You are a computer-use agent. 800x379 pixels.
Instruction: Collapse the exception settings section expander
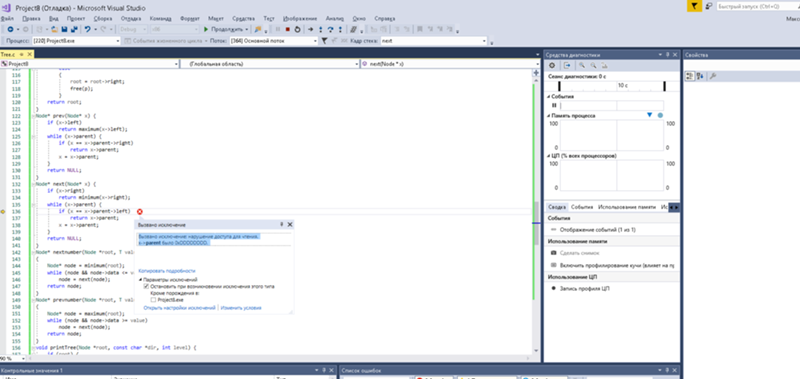[140, 280]
